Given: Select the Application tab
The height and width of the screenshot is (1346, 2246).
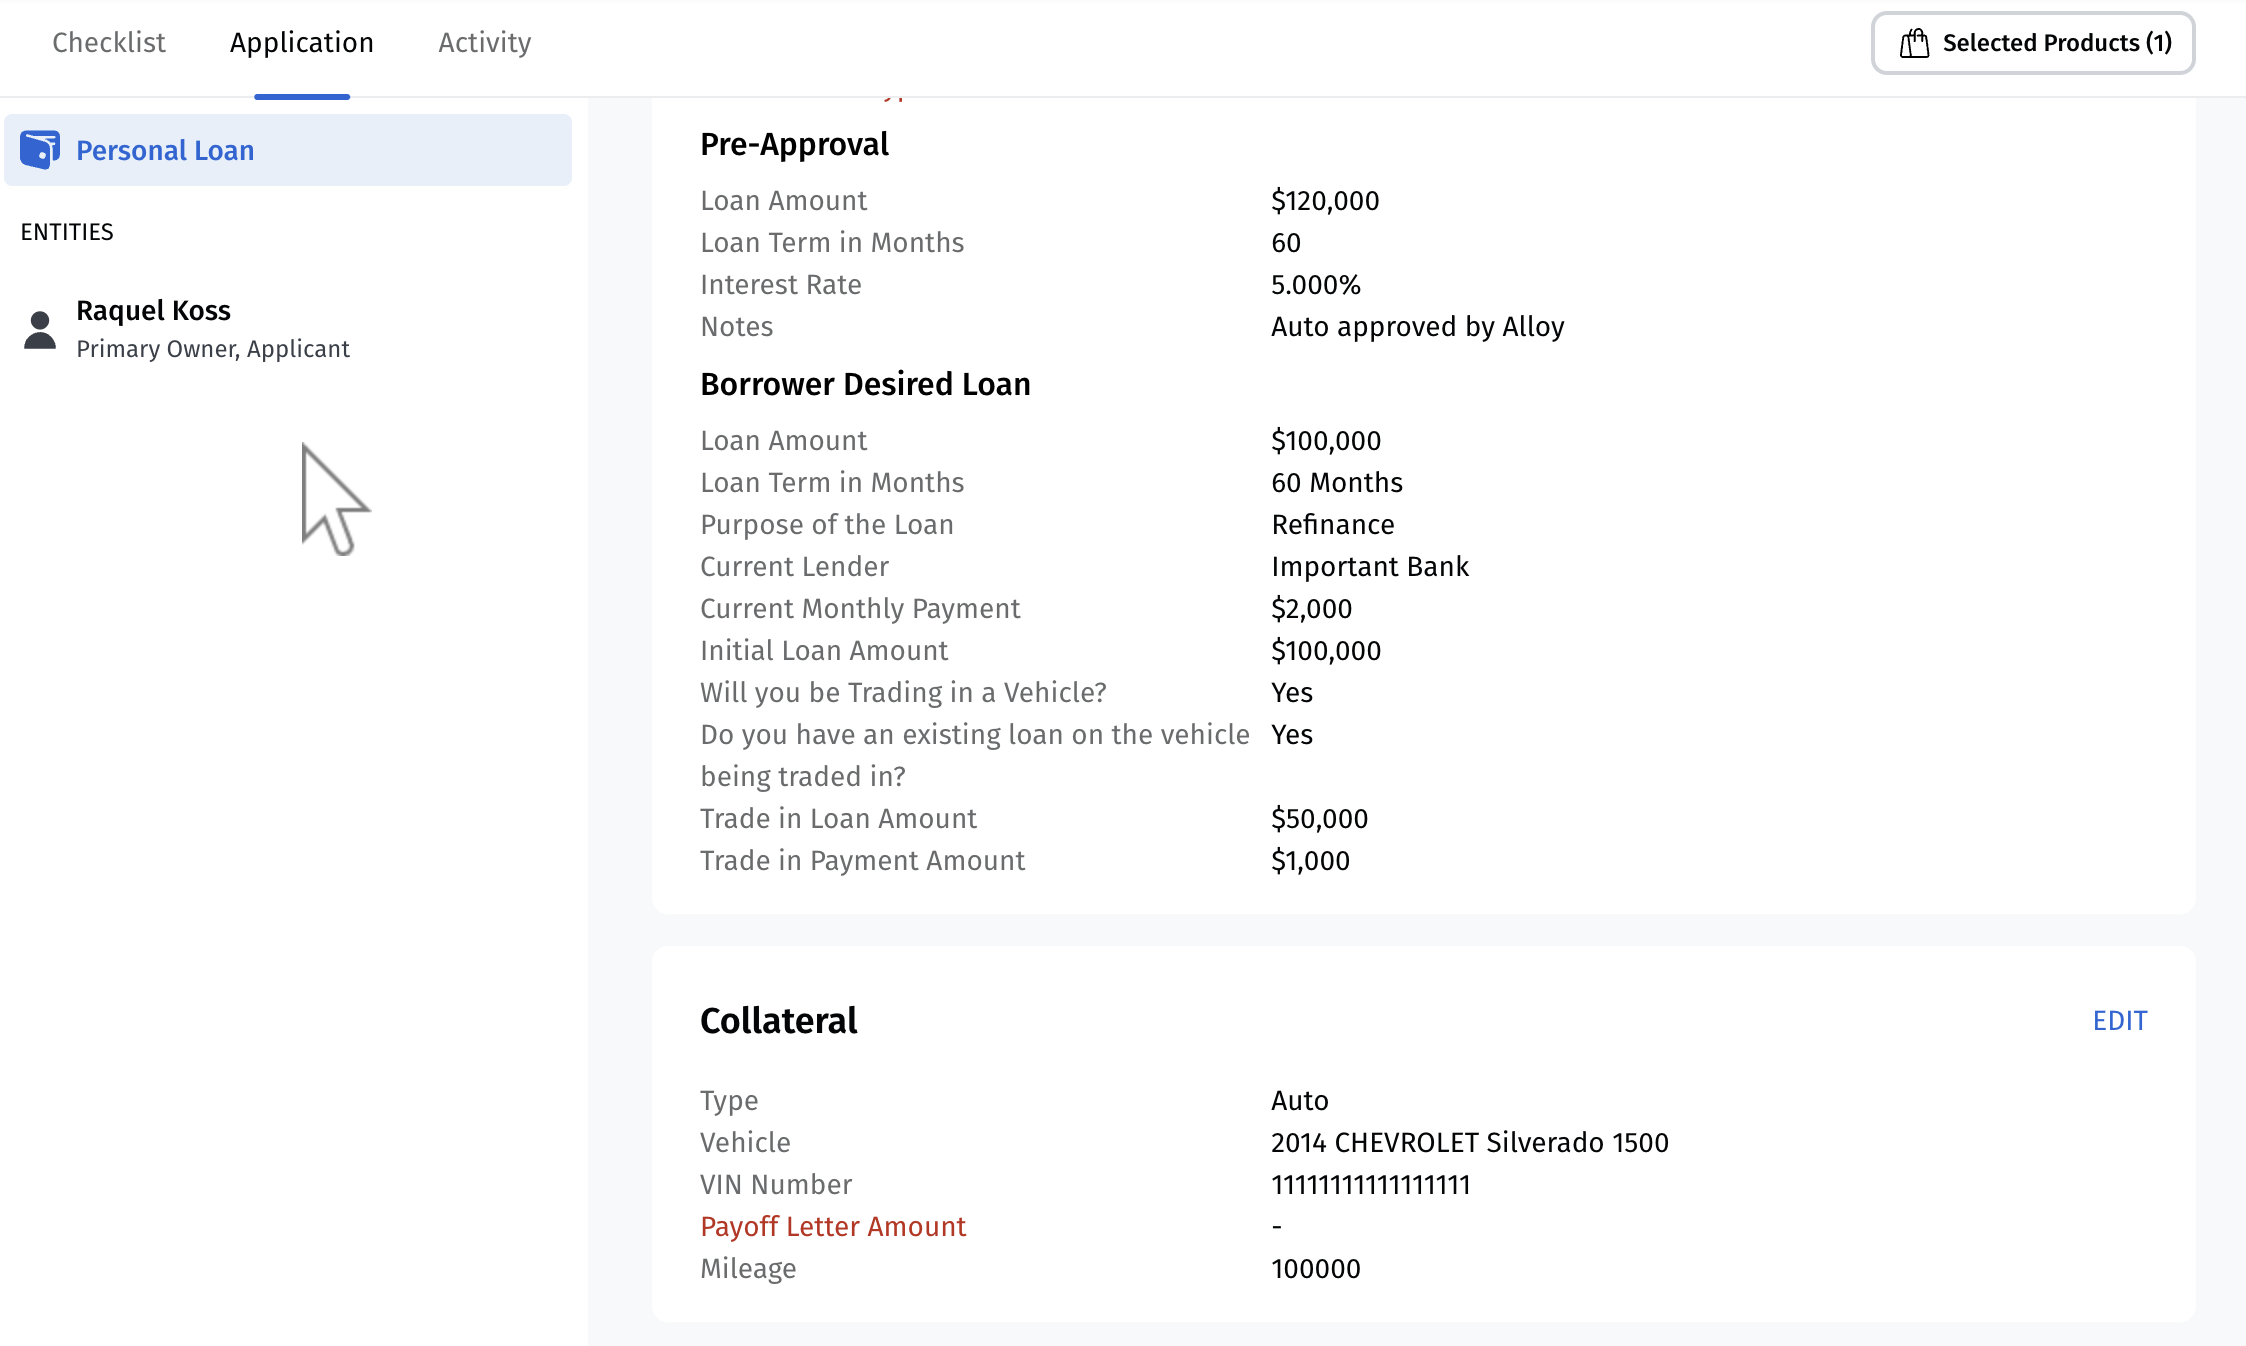Looking at the screenshot, I should coord(301,42).
